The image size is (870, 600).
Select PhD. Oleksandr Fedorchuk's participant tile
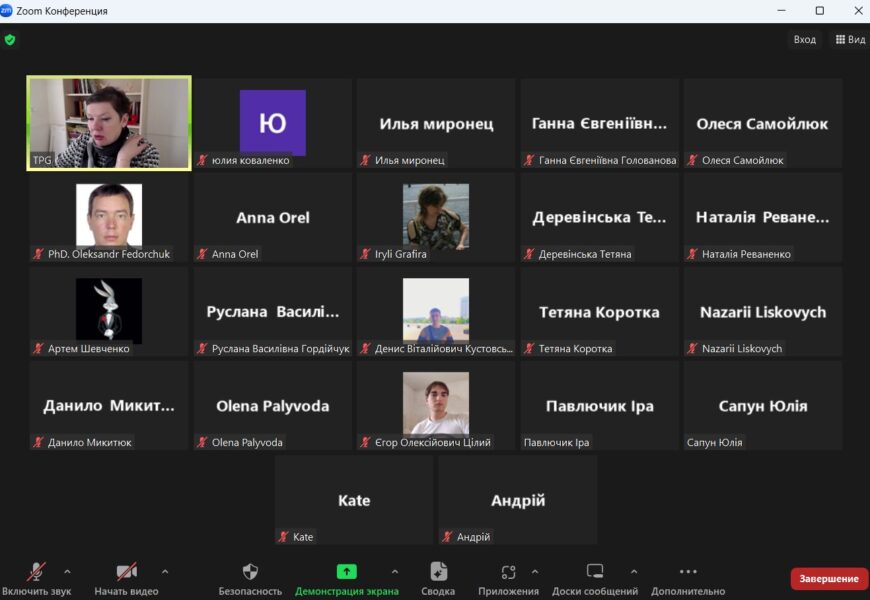(x=109, y=217)
